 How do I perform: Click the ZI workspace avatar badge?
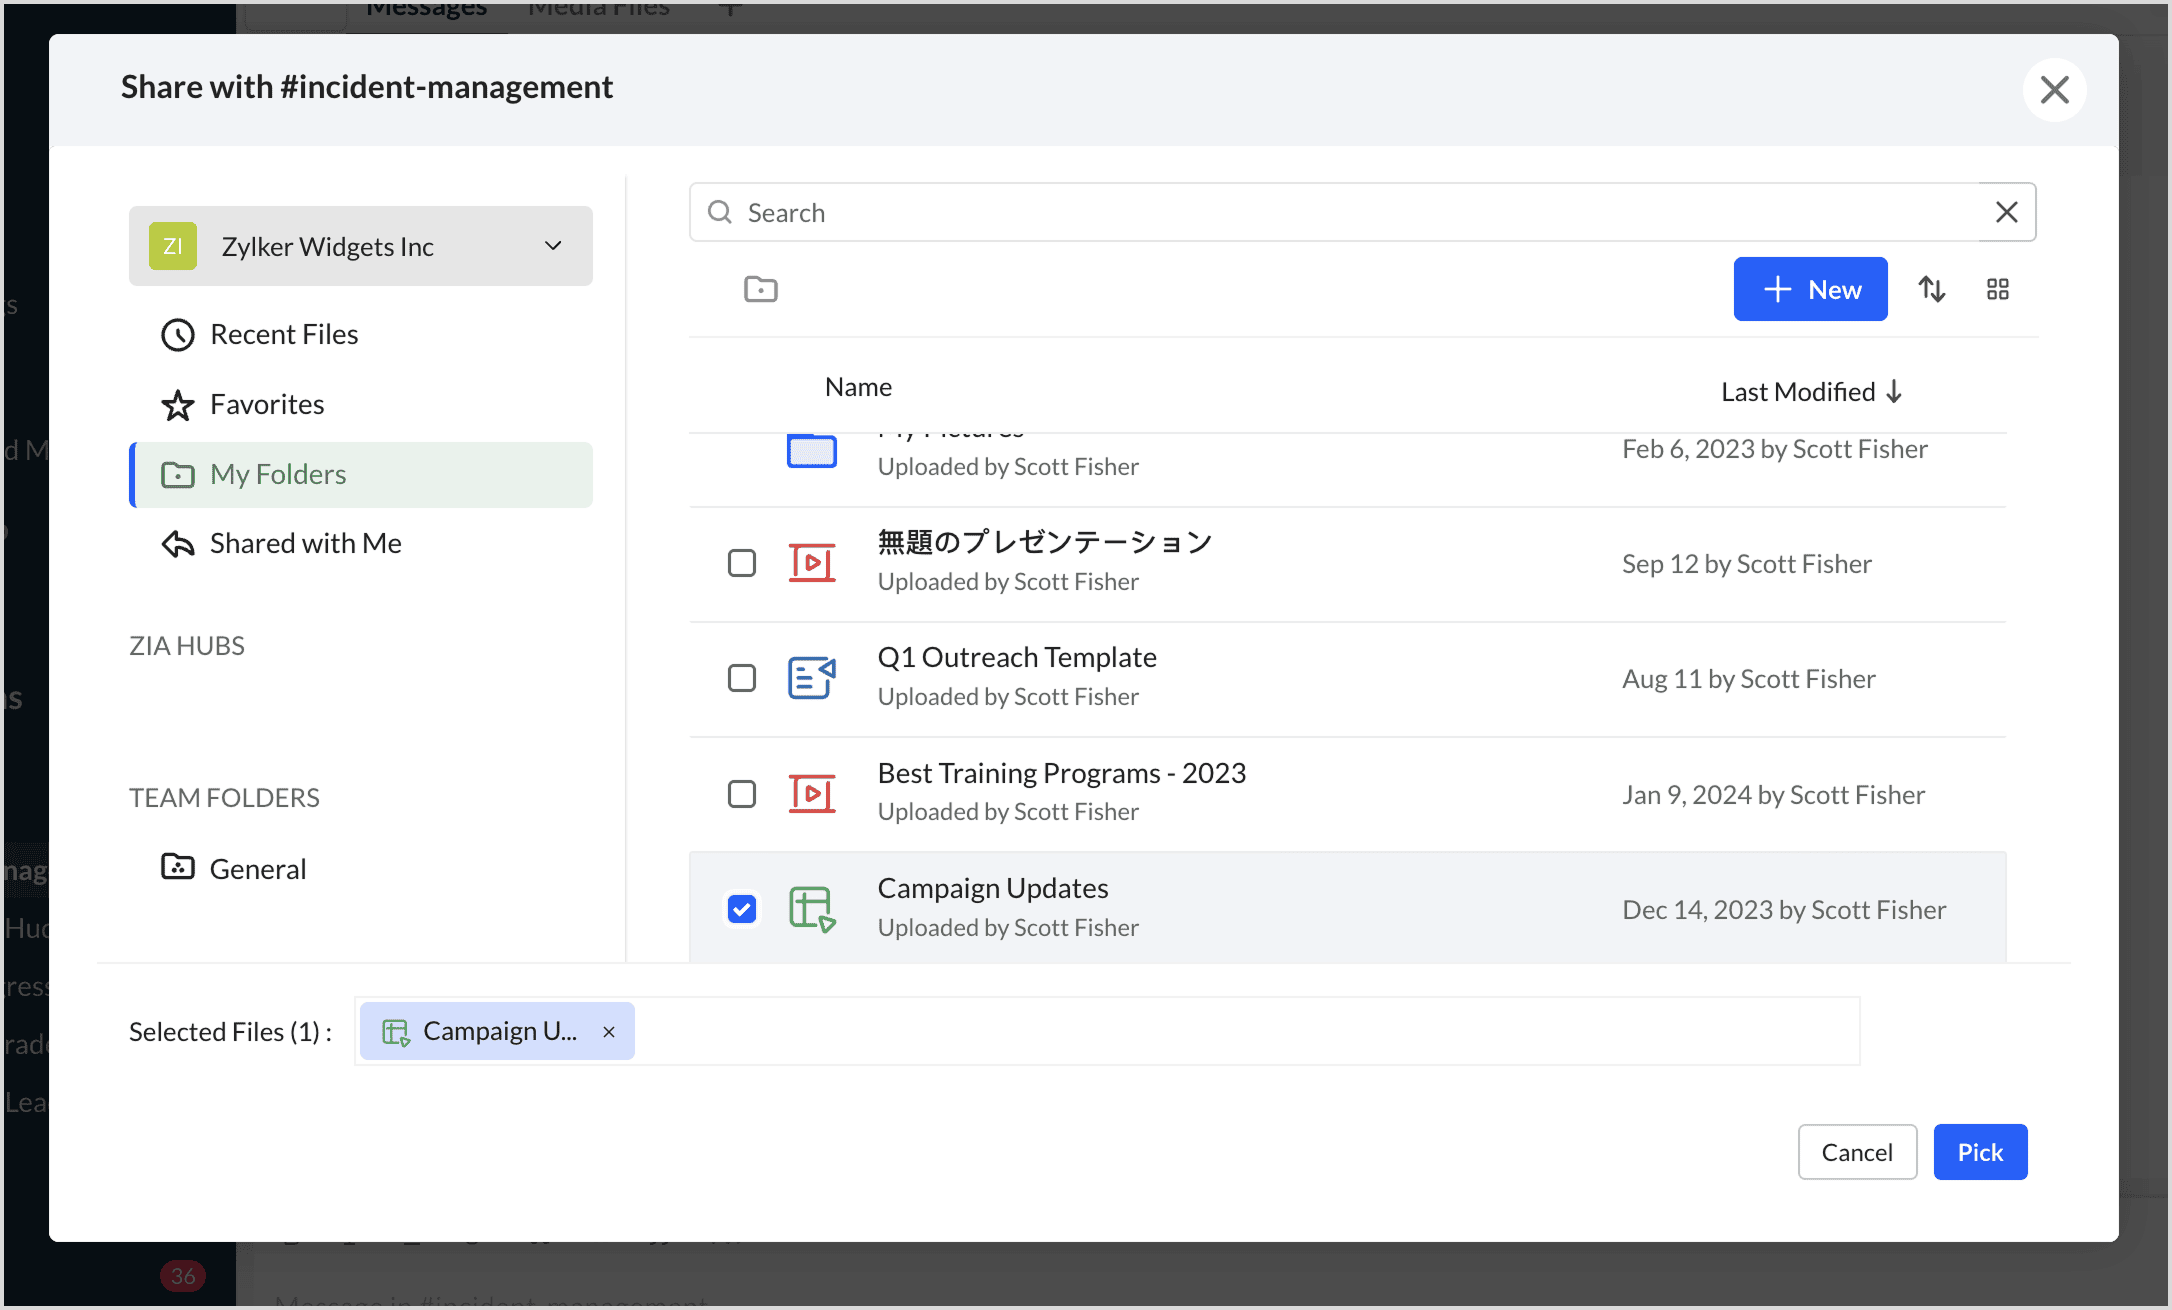coord(173,246)
